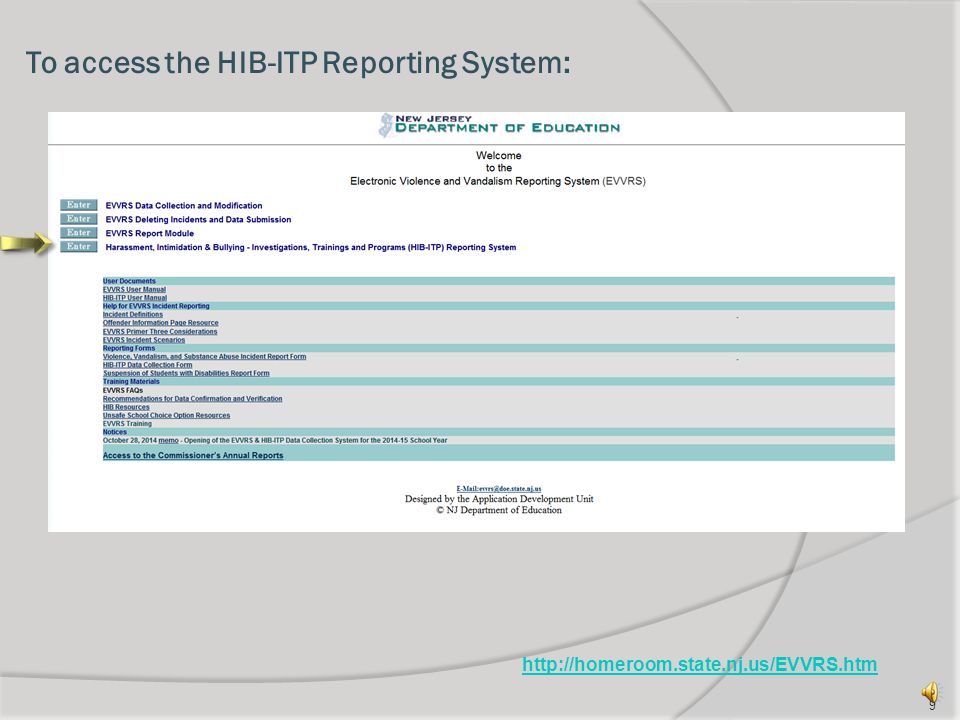Viewport: 960px width, 720px height.
Task: Click Enter button for Deleting Incidents
Action: click(78, 219)
